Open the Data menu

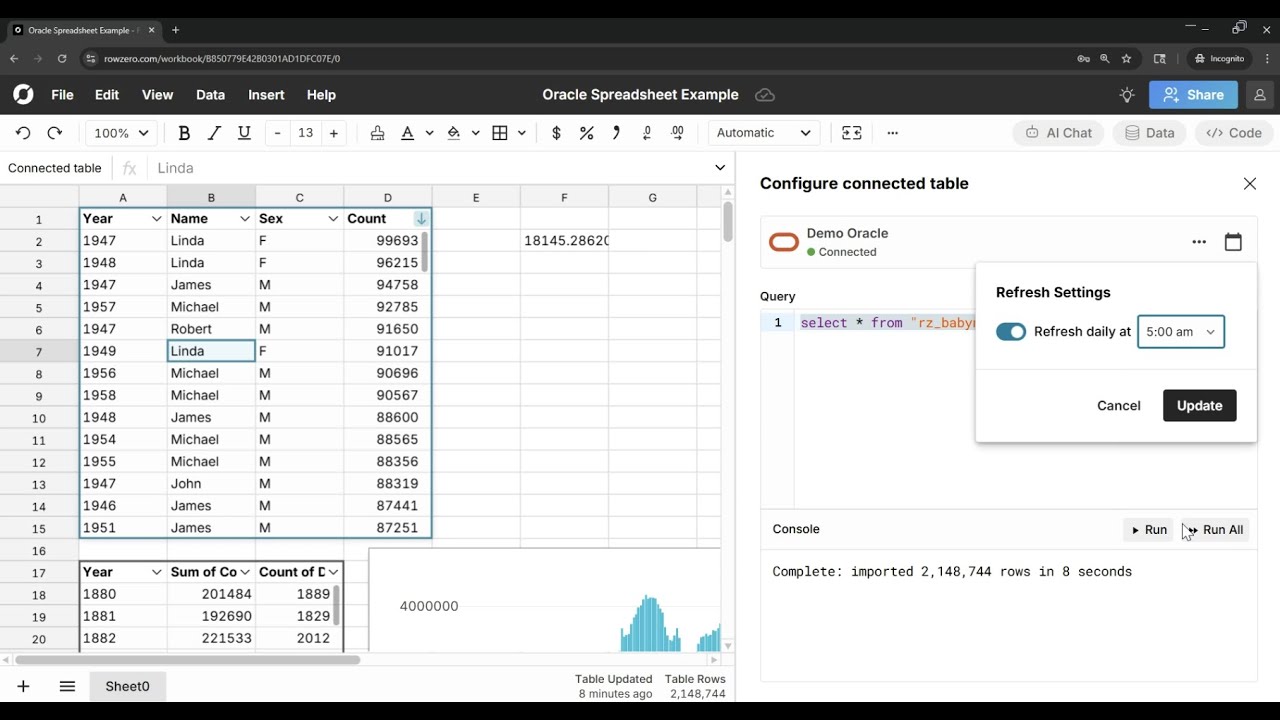coord(210,95)
